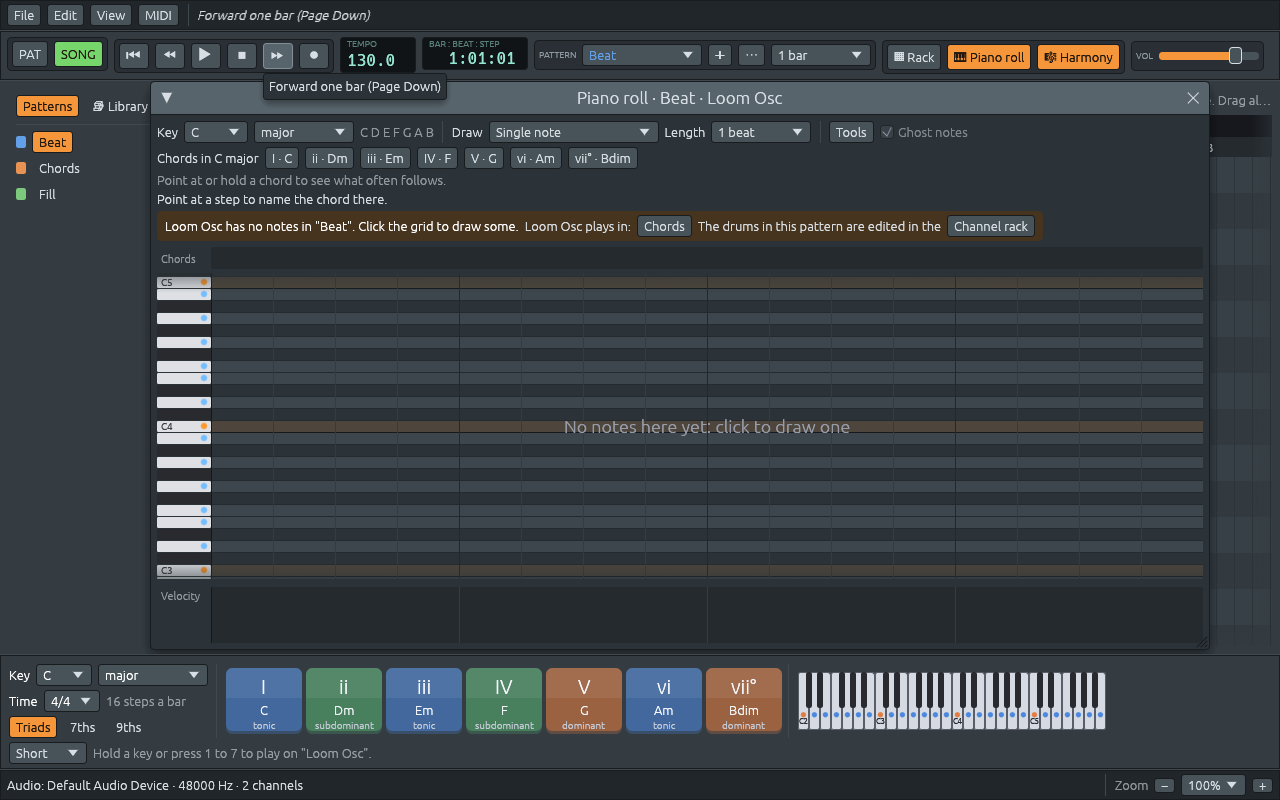
Task: Open the MIDI menu
Action: pyautogui.click(x=158, y=15)
